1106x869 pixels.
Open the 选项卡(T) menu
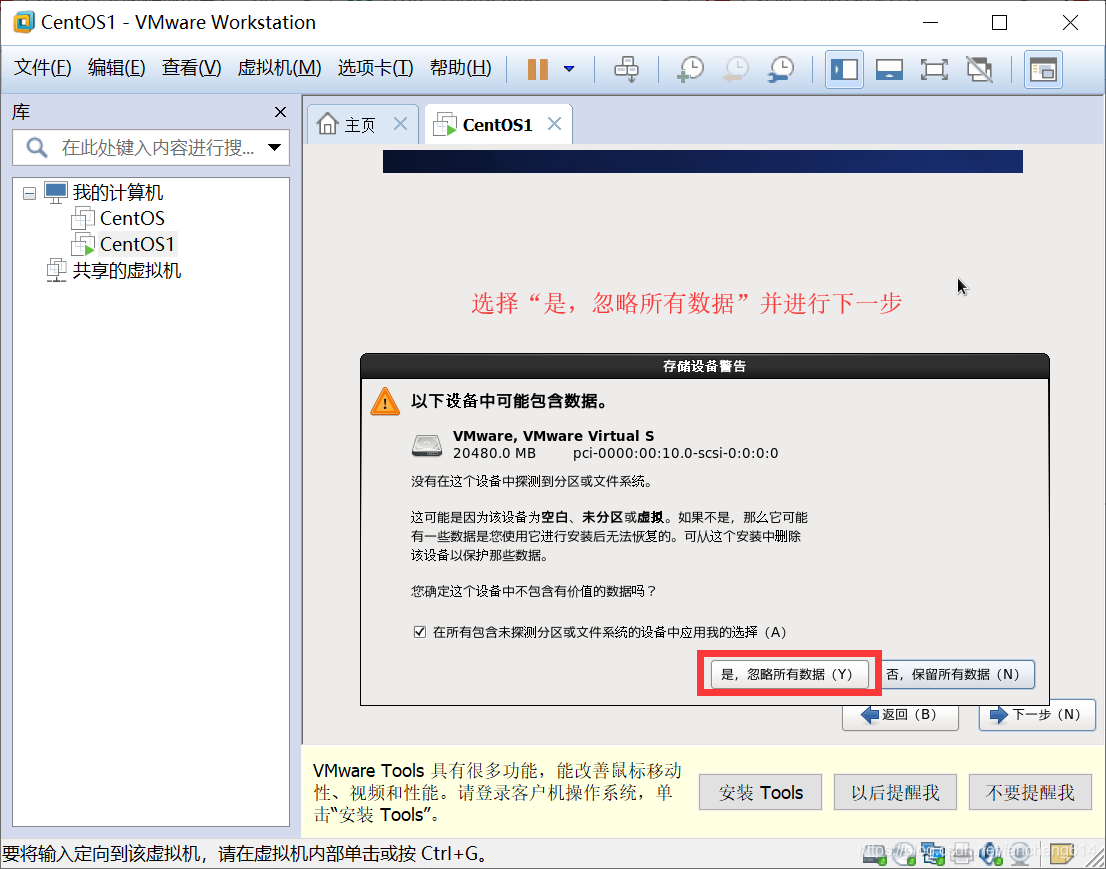(x=375, y=68)
